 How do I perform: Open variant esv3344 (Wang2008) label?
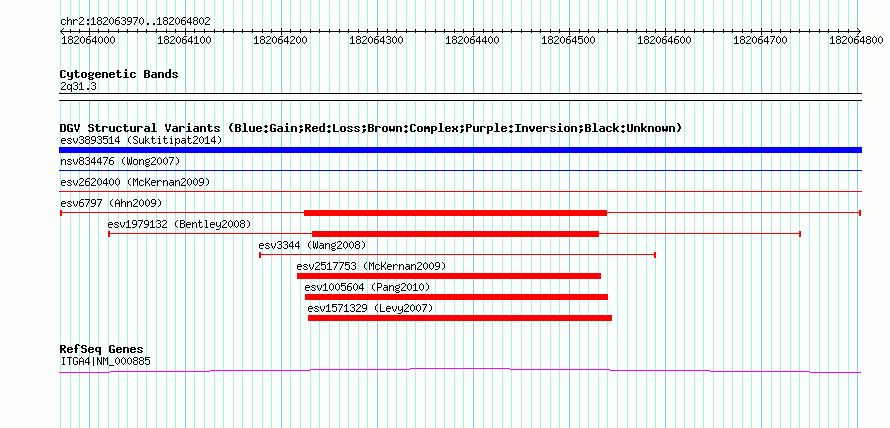click(313, 245)
